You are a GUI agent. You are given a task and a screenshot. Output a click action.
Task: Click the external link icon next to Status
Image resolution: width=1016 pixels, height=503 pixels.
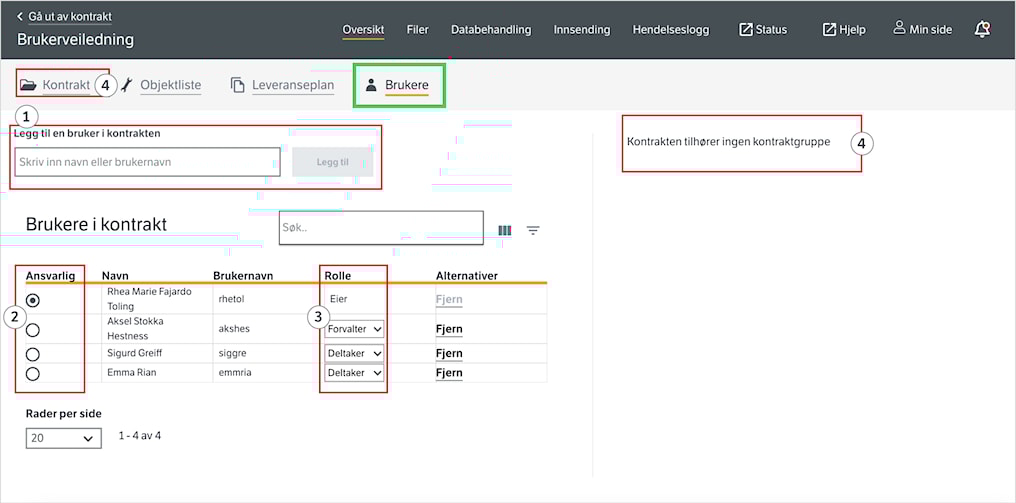(746, 29)
